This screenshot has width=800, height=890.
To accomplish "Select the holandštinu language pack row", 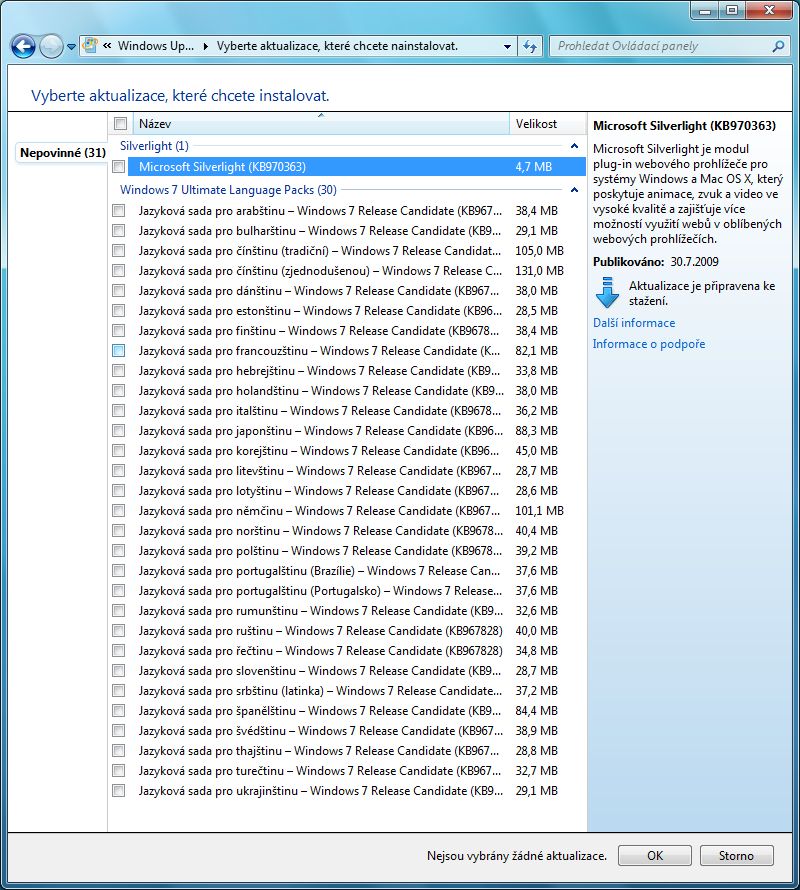I will coord(349,391).
